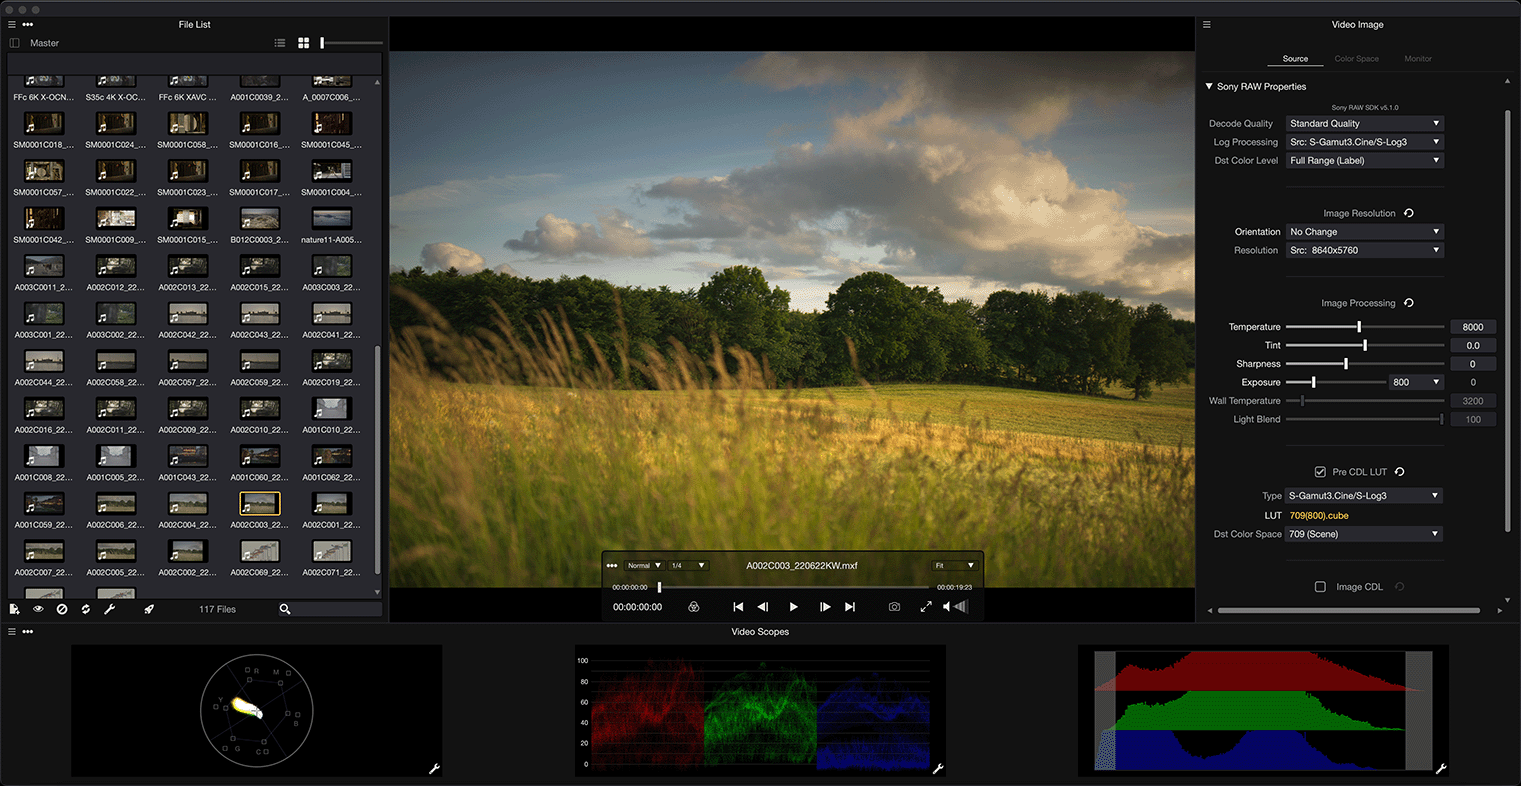Switch file list to list view
1521x786 pixels.
tap(280, 43)
